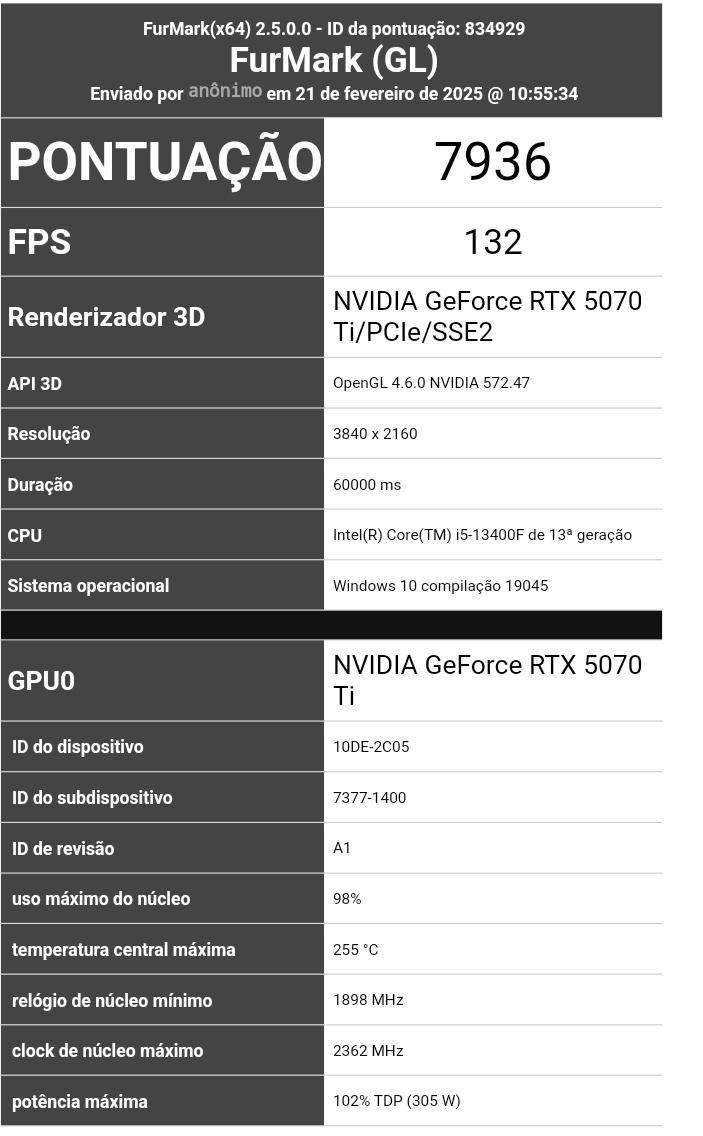Click the anônimo submitter name
The height and width of the screenshot is (1136, 703).
(x=225, y=92)
